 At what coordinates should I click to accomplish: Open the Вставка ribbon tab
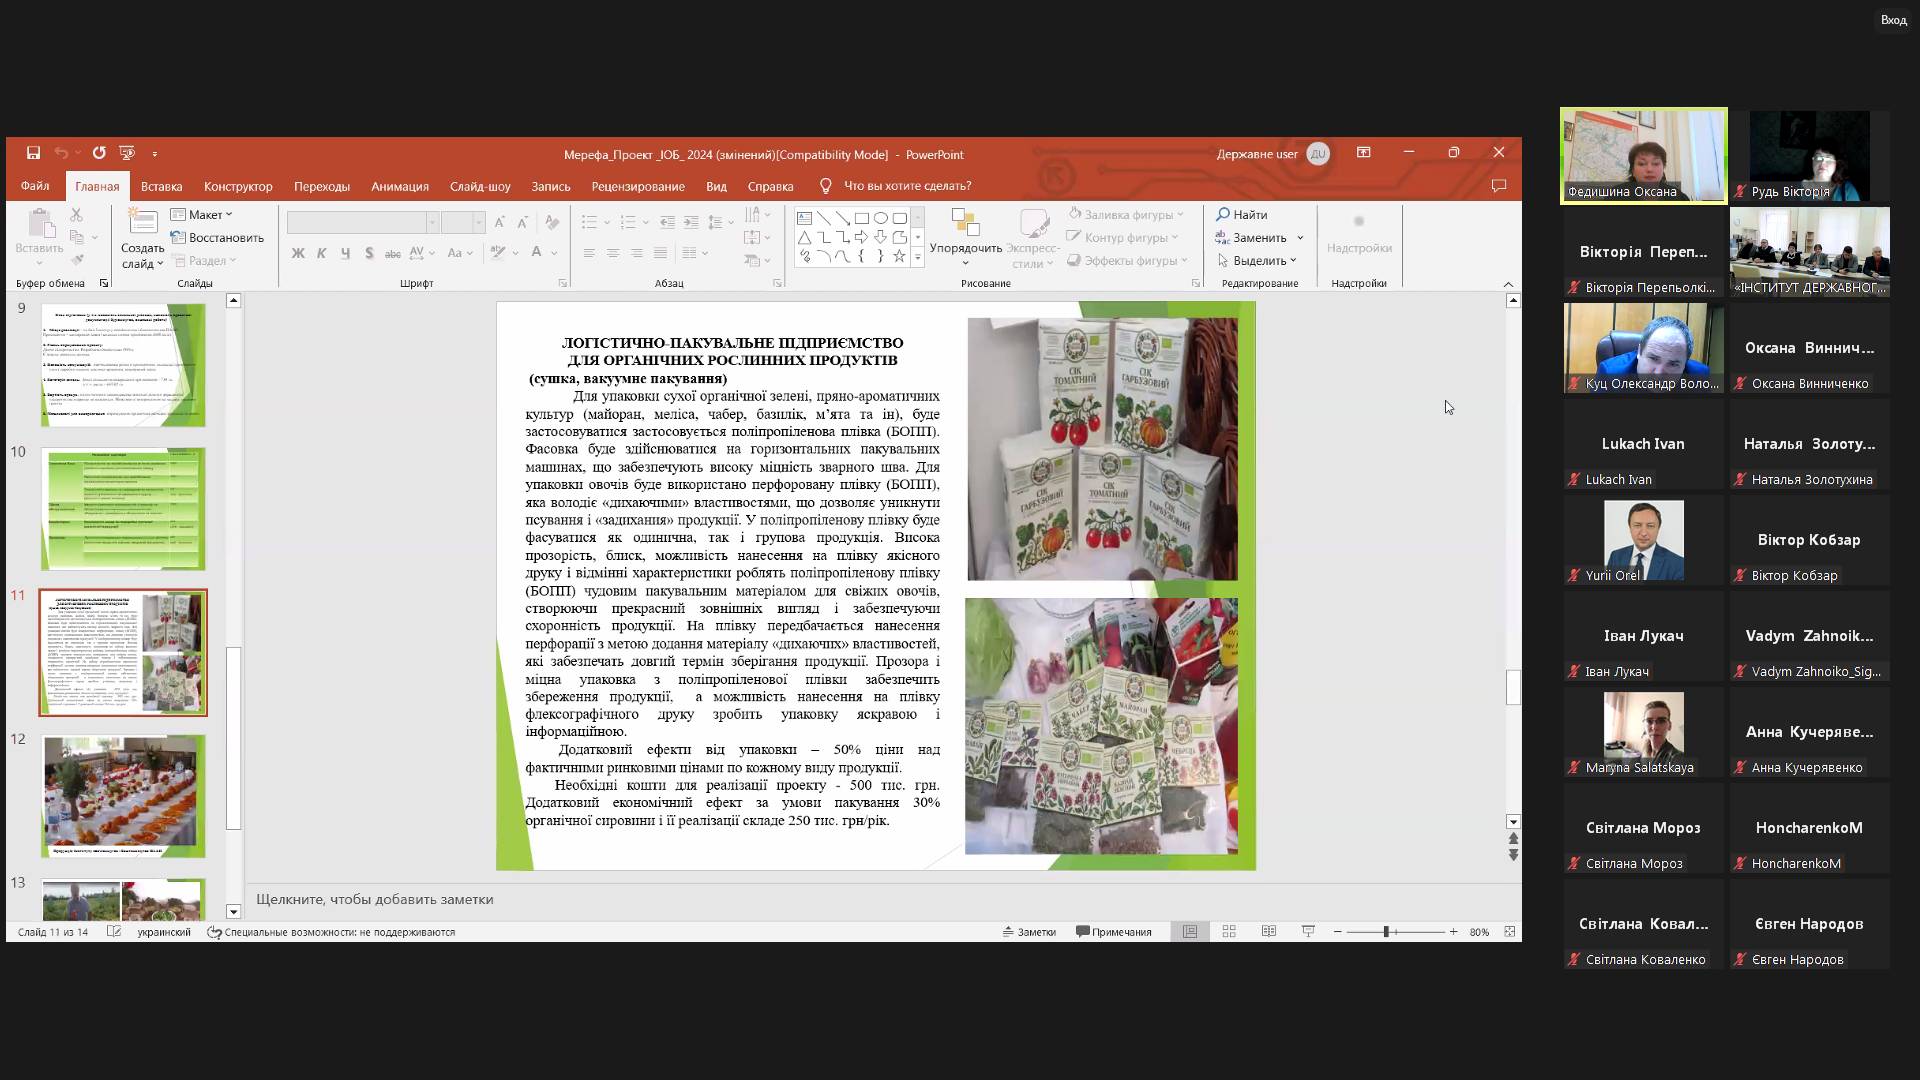pyautogui.click(x=161, y=186)
